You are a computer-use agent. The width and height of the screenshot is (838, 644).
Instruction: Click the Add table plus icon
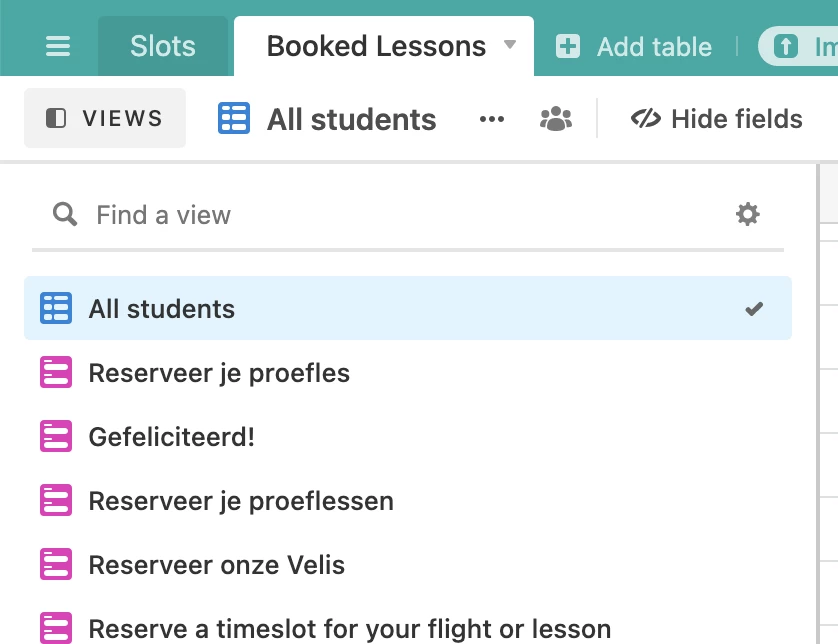click(568, 46)
